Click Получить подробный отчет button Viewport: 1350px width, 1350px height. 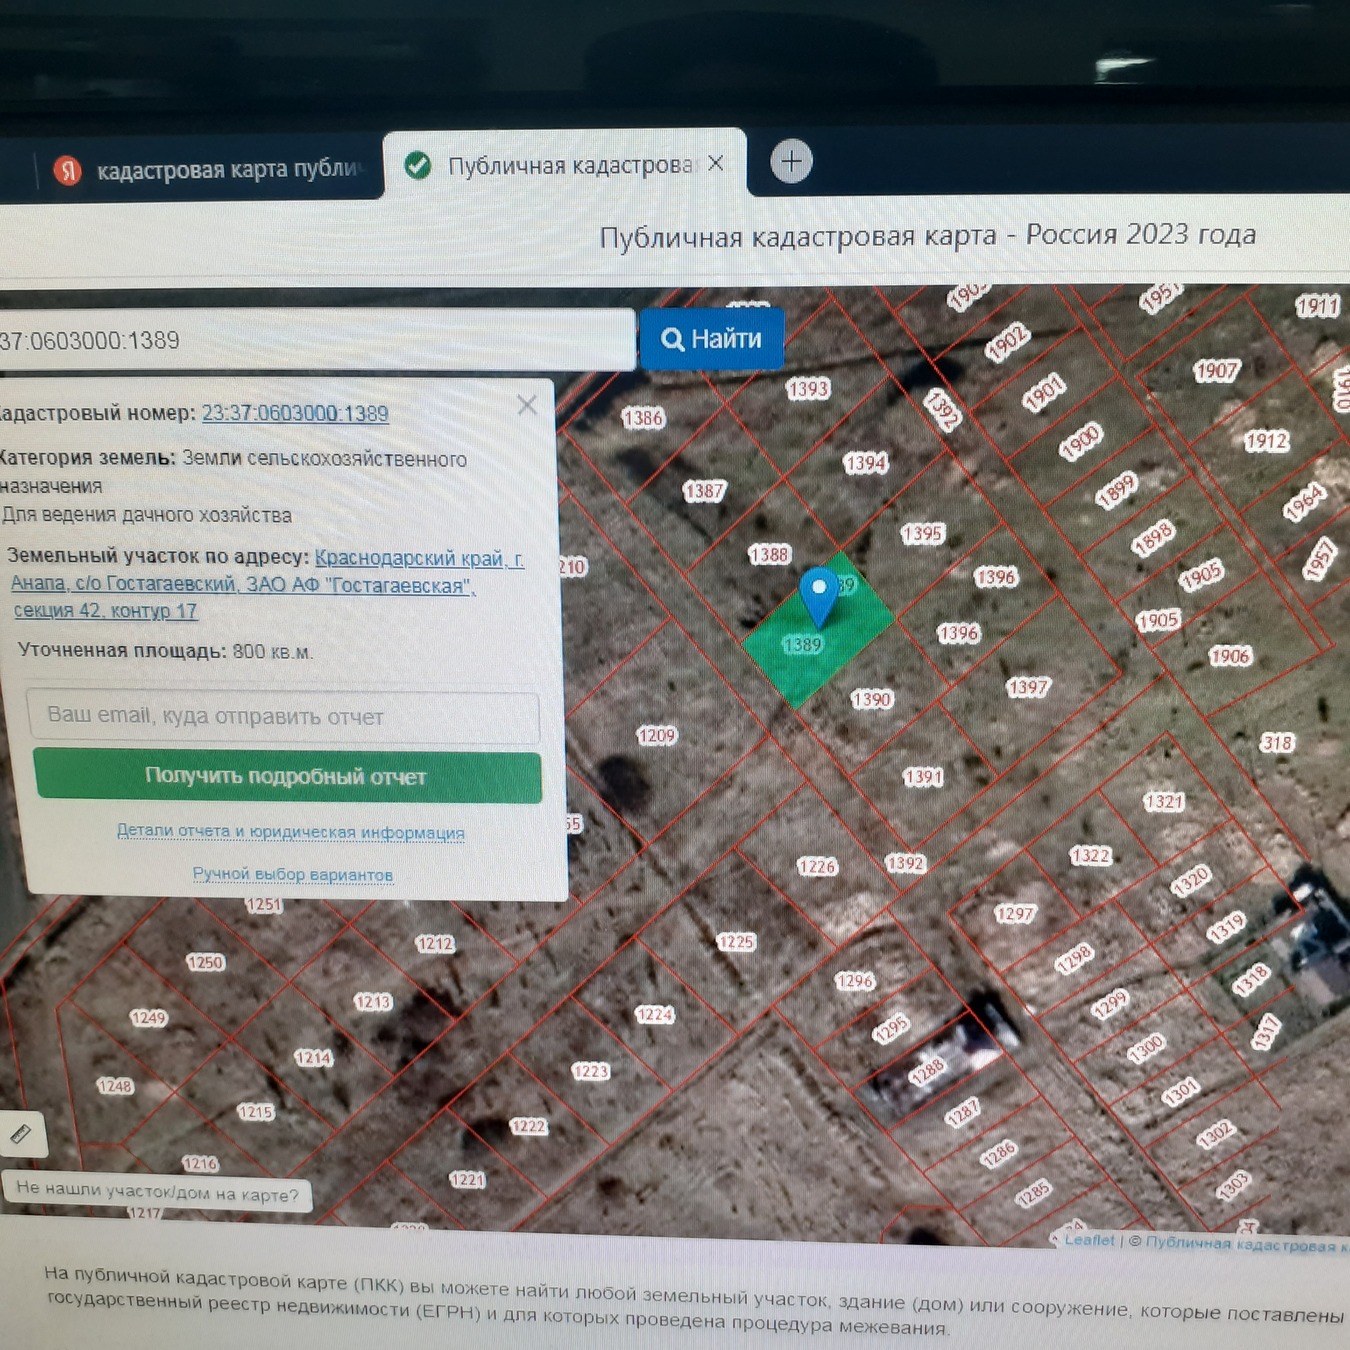(287, 776)
